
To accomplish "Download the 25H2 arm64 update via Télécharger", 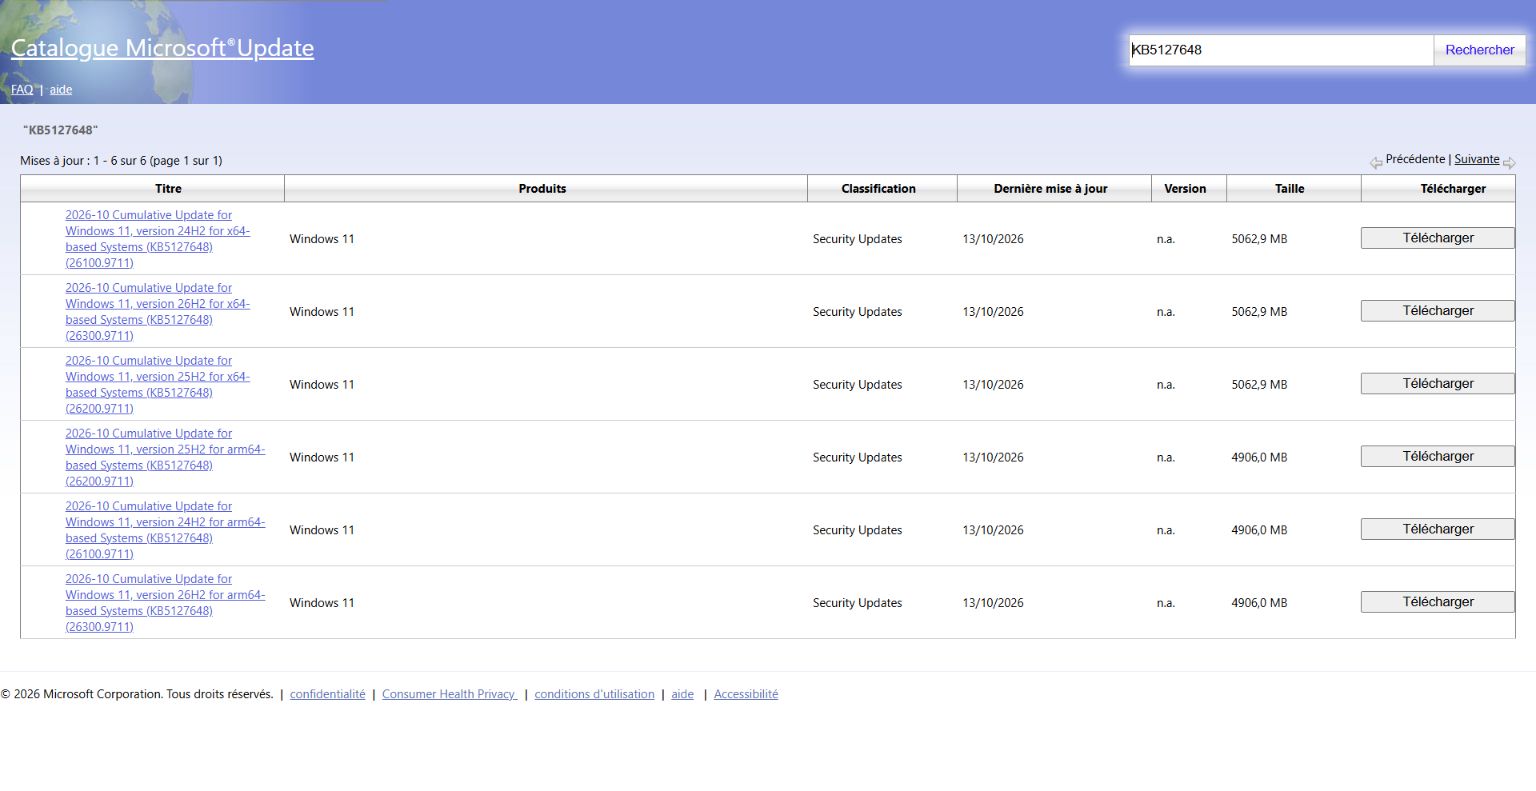I will 1438,457.
